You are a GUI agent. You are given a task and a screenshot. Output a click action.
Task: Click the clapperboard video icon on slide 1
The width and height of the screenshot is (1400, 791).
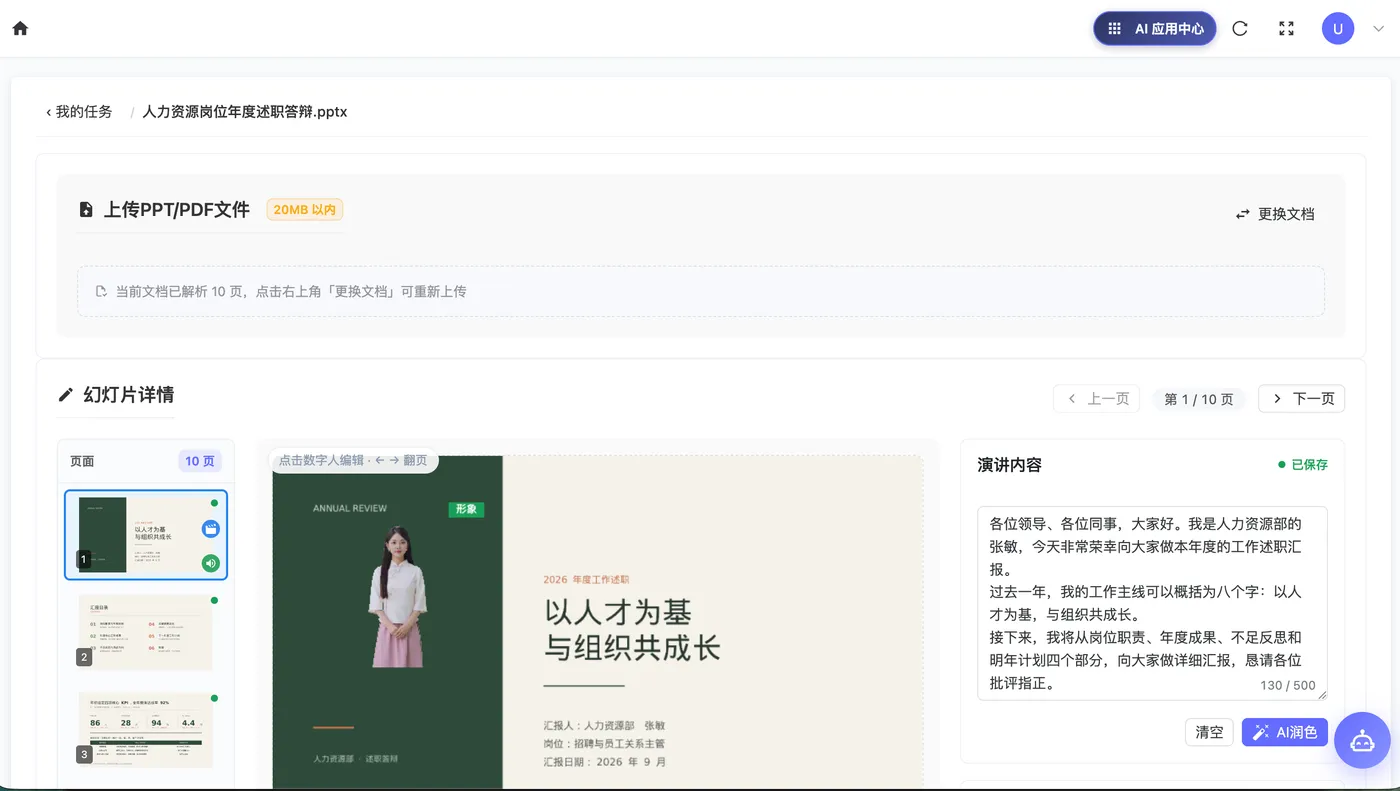[x=210, y=529]
